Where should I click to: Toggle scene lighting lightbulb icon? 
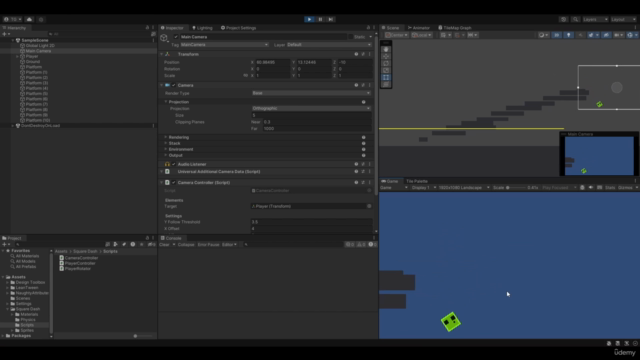click(x=569, y=35)
